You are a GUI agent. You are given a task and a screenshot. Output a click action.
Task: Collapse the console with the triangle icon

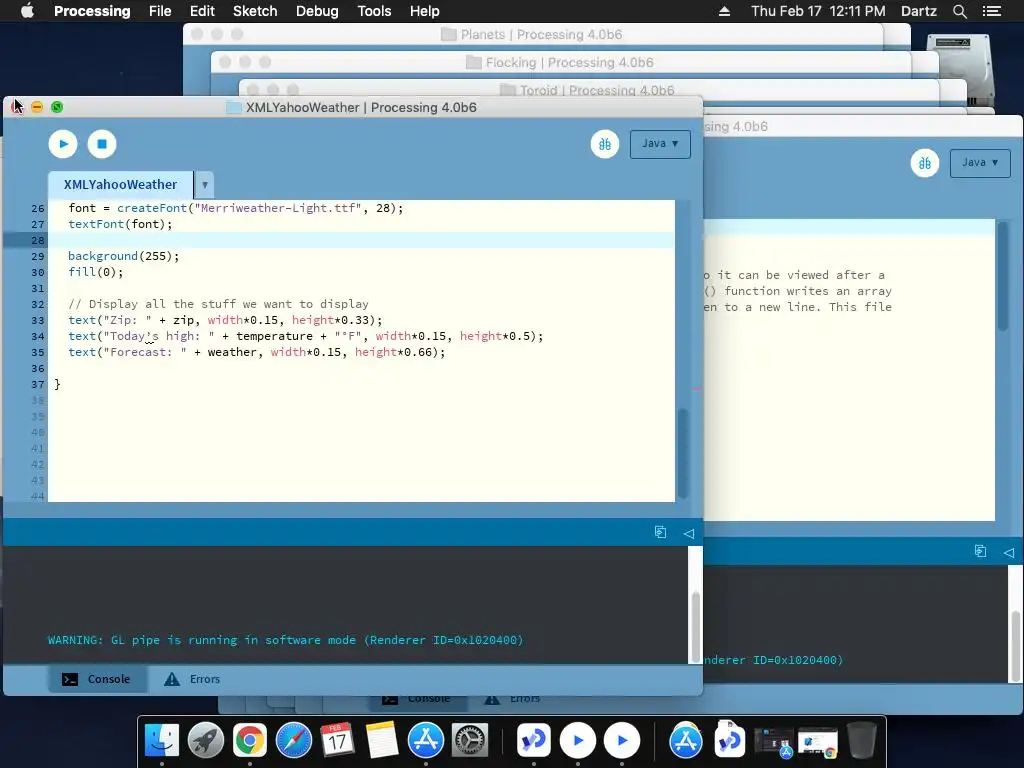pyautogui.click(x=688, y=533)
